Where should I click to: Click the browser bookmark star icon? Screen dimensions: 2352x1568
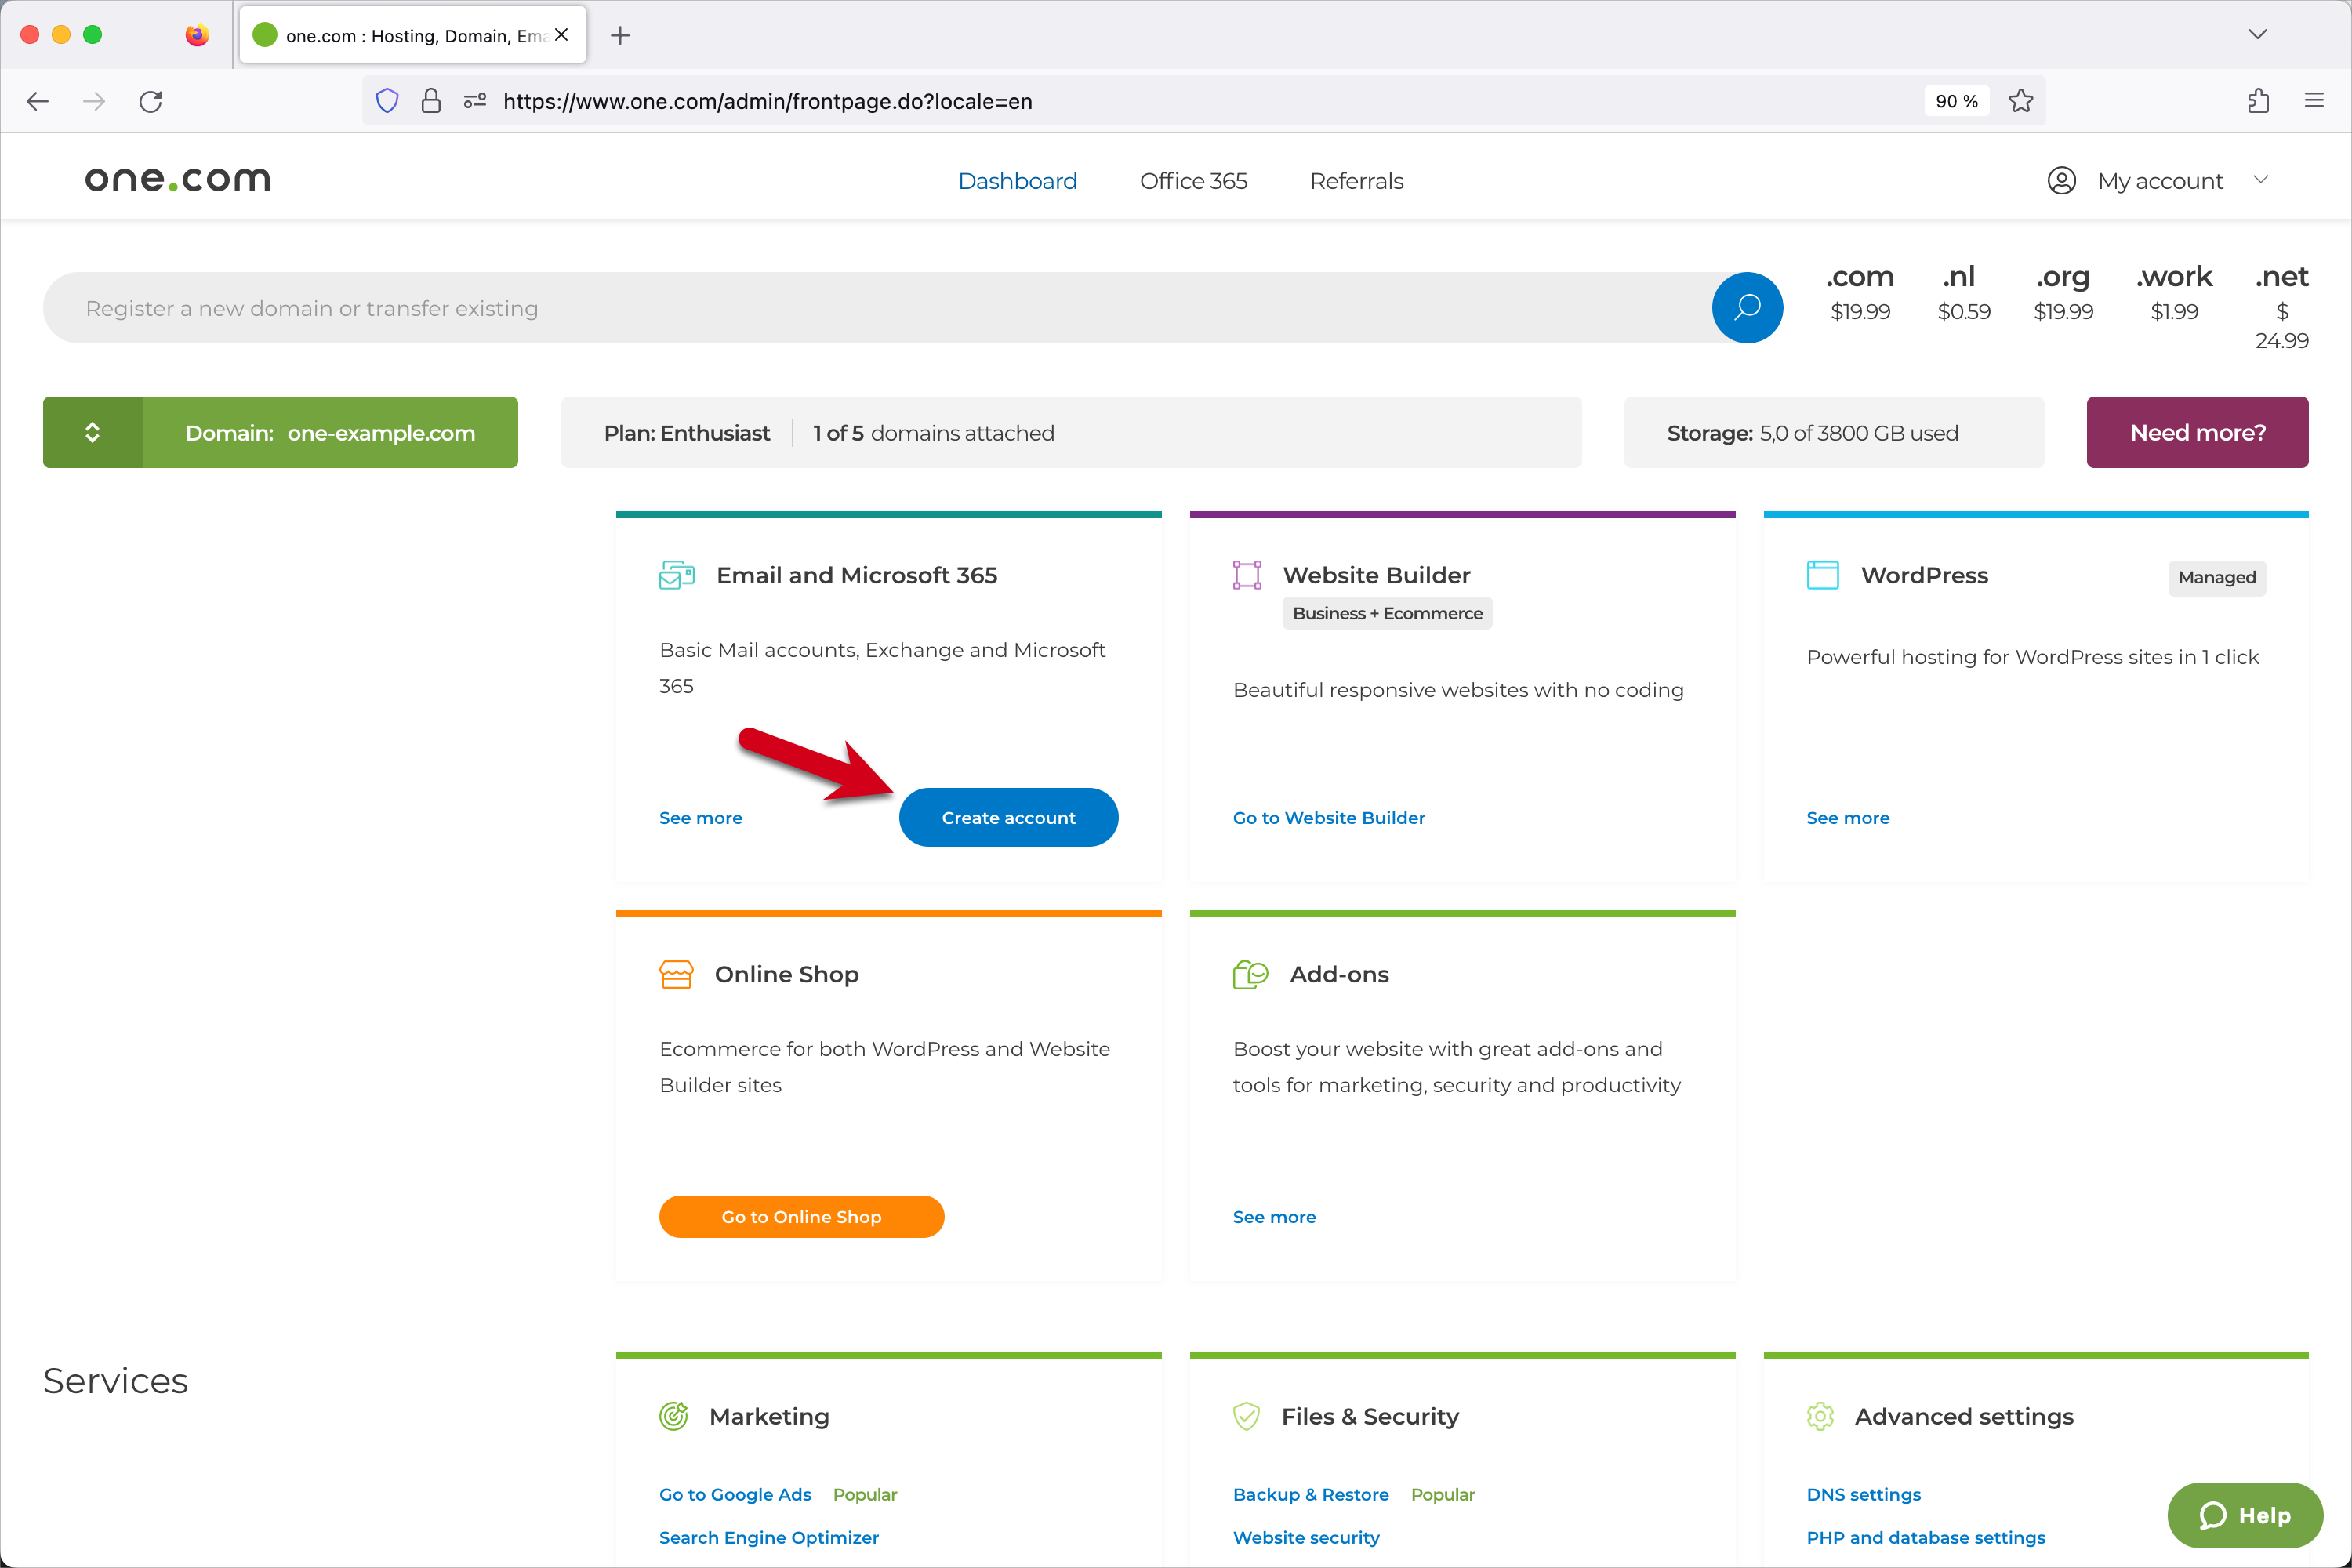2021,100
